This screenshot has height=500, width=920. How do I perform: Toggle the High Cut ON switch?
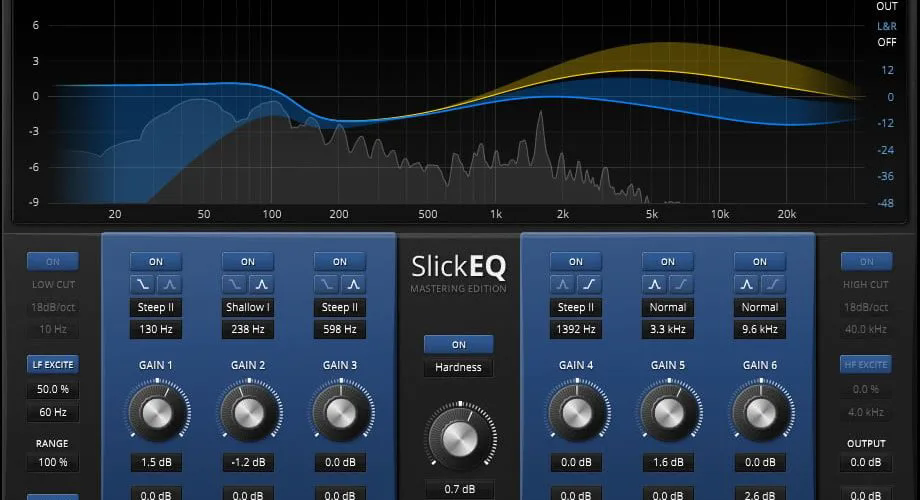866,262
